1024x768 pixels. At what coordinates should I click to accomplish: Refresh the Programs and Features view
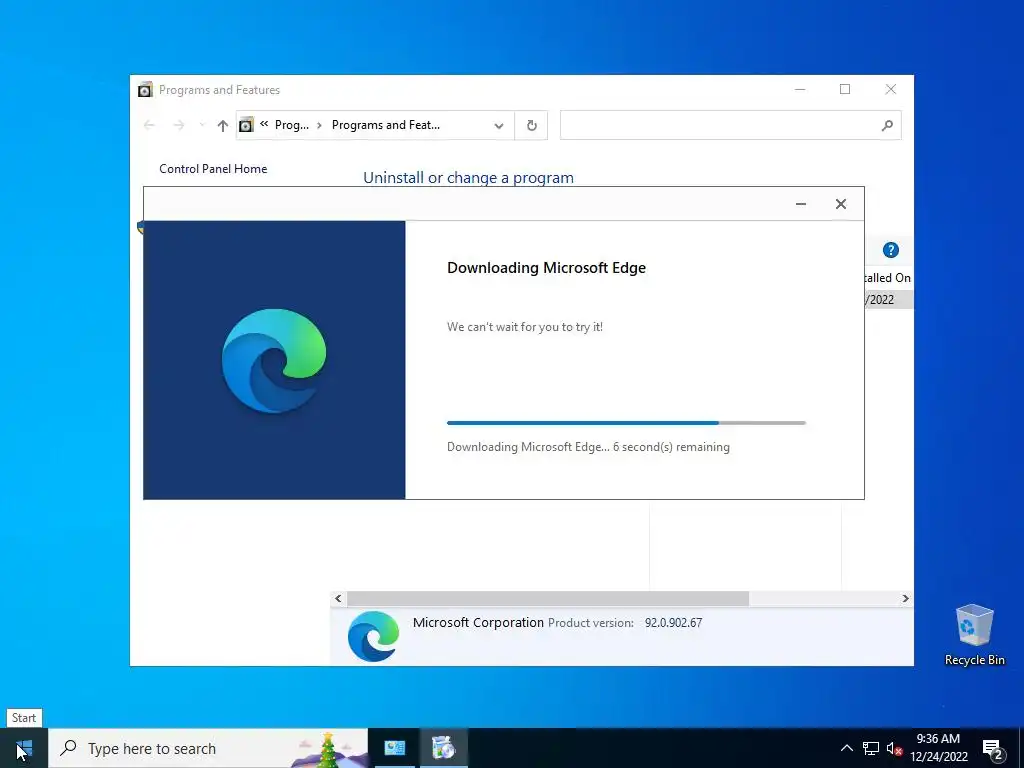pos(532,125)
